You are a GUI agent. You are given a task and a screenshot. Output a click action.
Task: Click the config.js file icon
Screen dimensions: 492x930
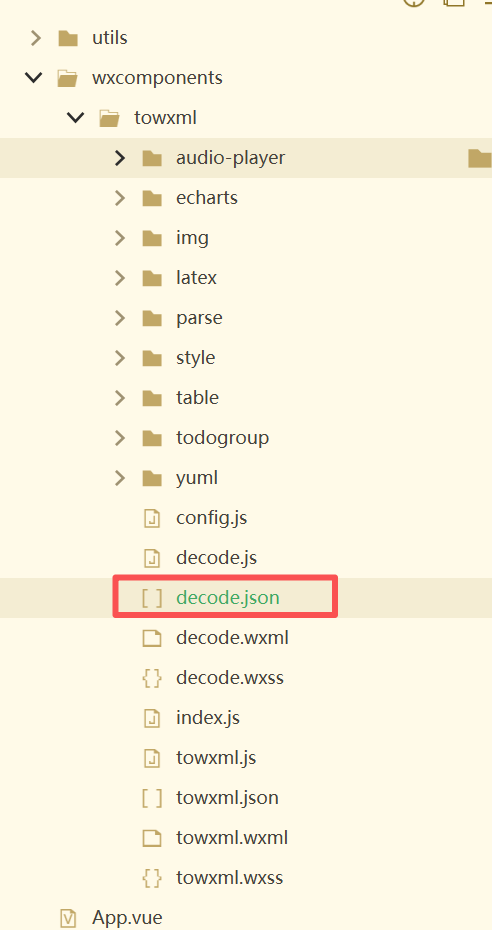[x=152, y=518]
